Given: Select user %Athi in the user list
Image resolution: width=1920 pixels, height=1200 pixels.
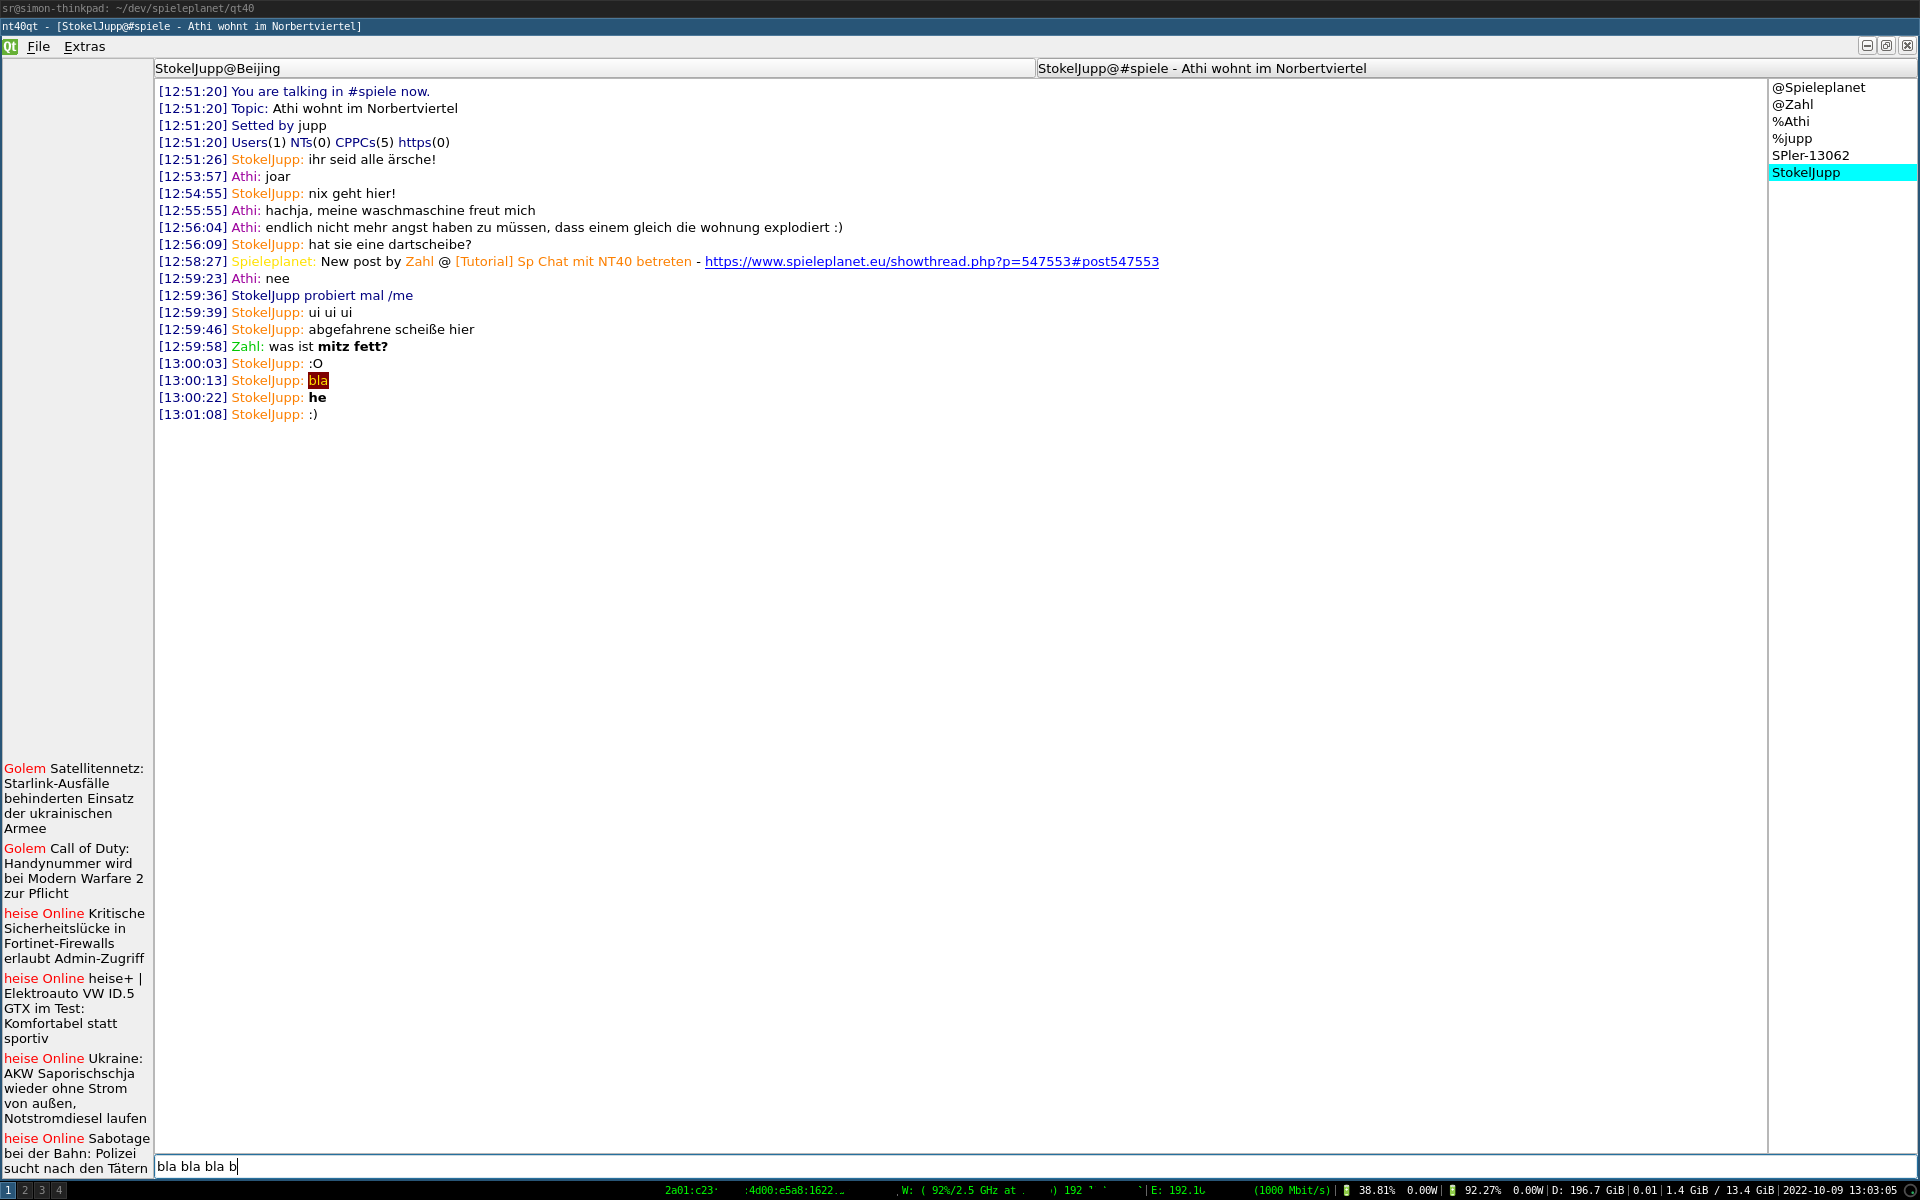Looking at the screenshot, I should coord(1790,122).
